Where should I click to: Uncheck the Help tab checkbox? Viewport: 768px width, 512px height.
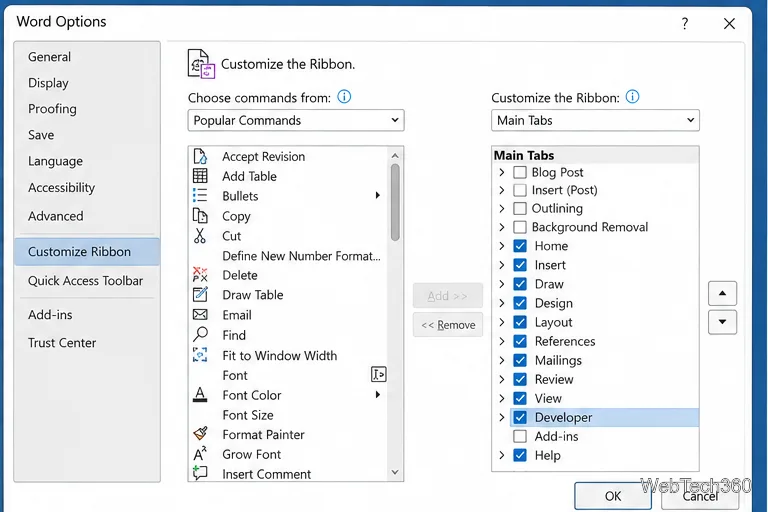pos(520,455)
